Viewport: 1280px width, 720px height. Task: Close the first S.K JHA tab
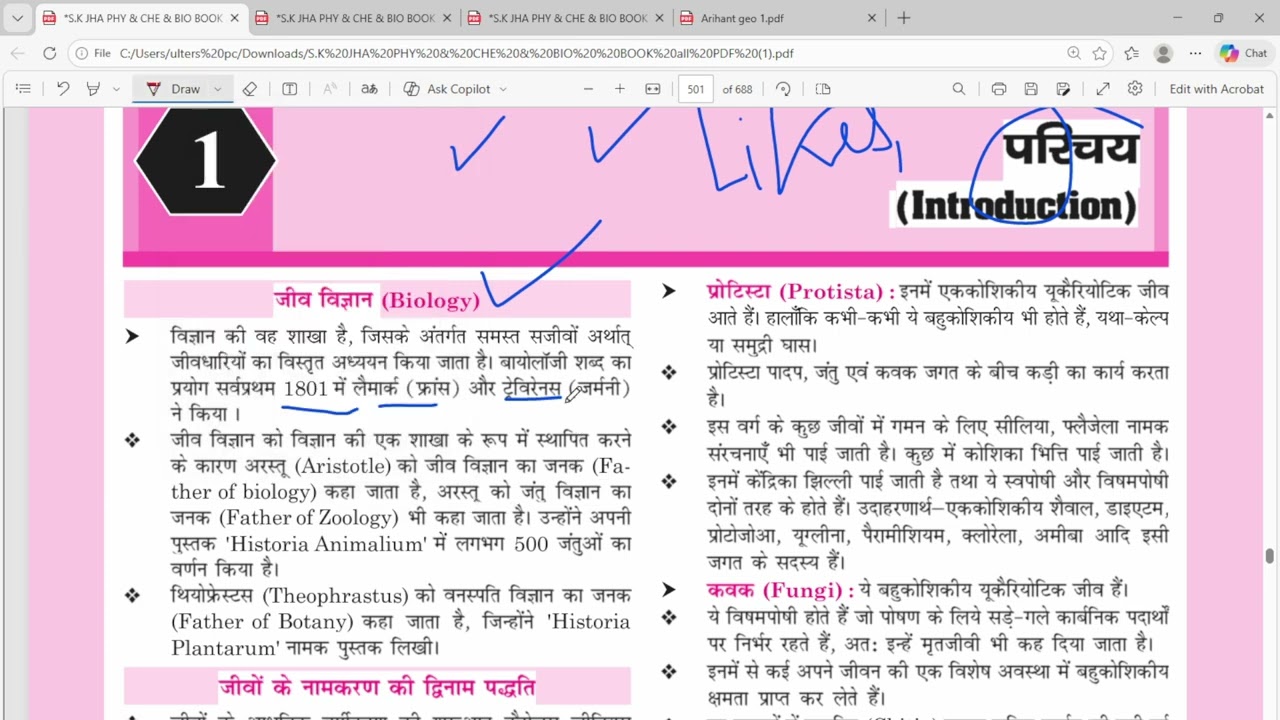pyautogui.click(x=235, y=18)
